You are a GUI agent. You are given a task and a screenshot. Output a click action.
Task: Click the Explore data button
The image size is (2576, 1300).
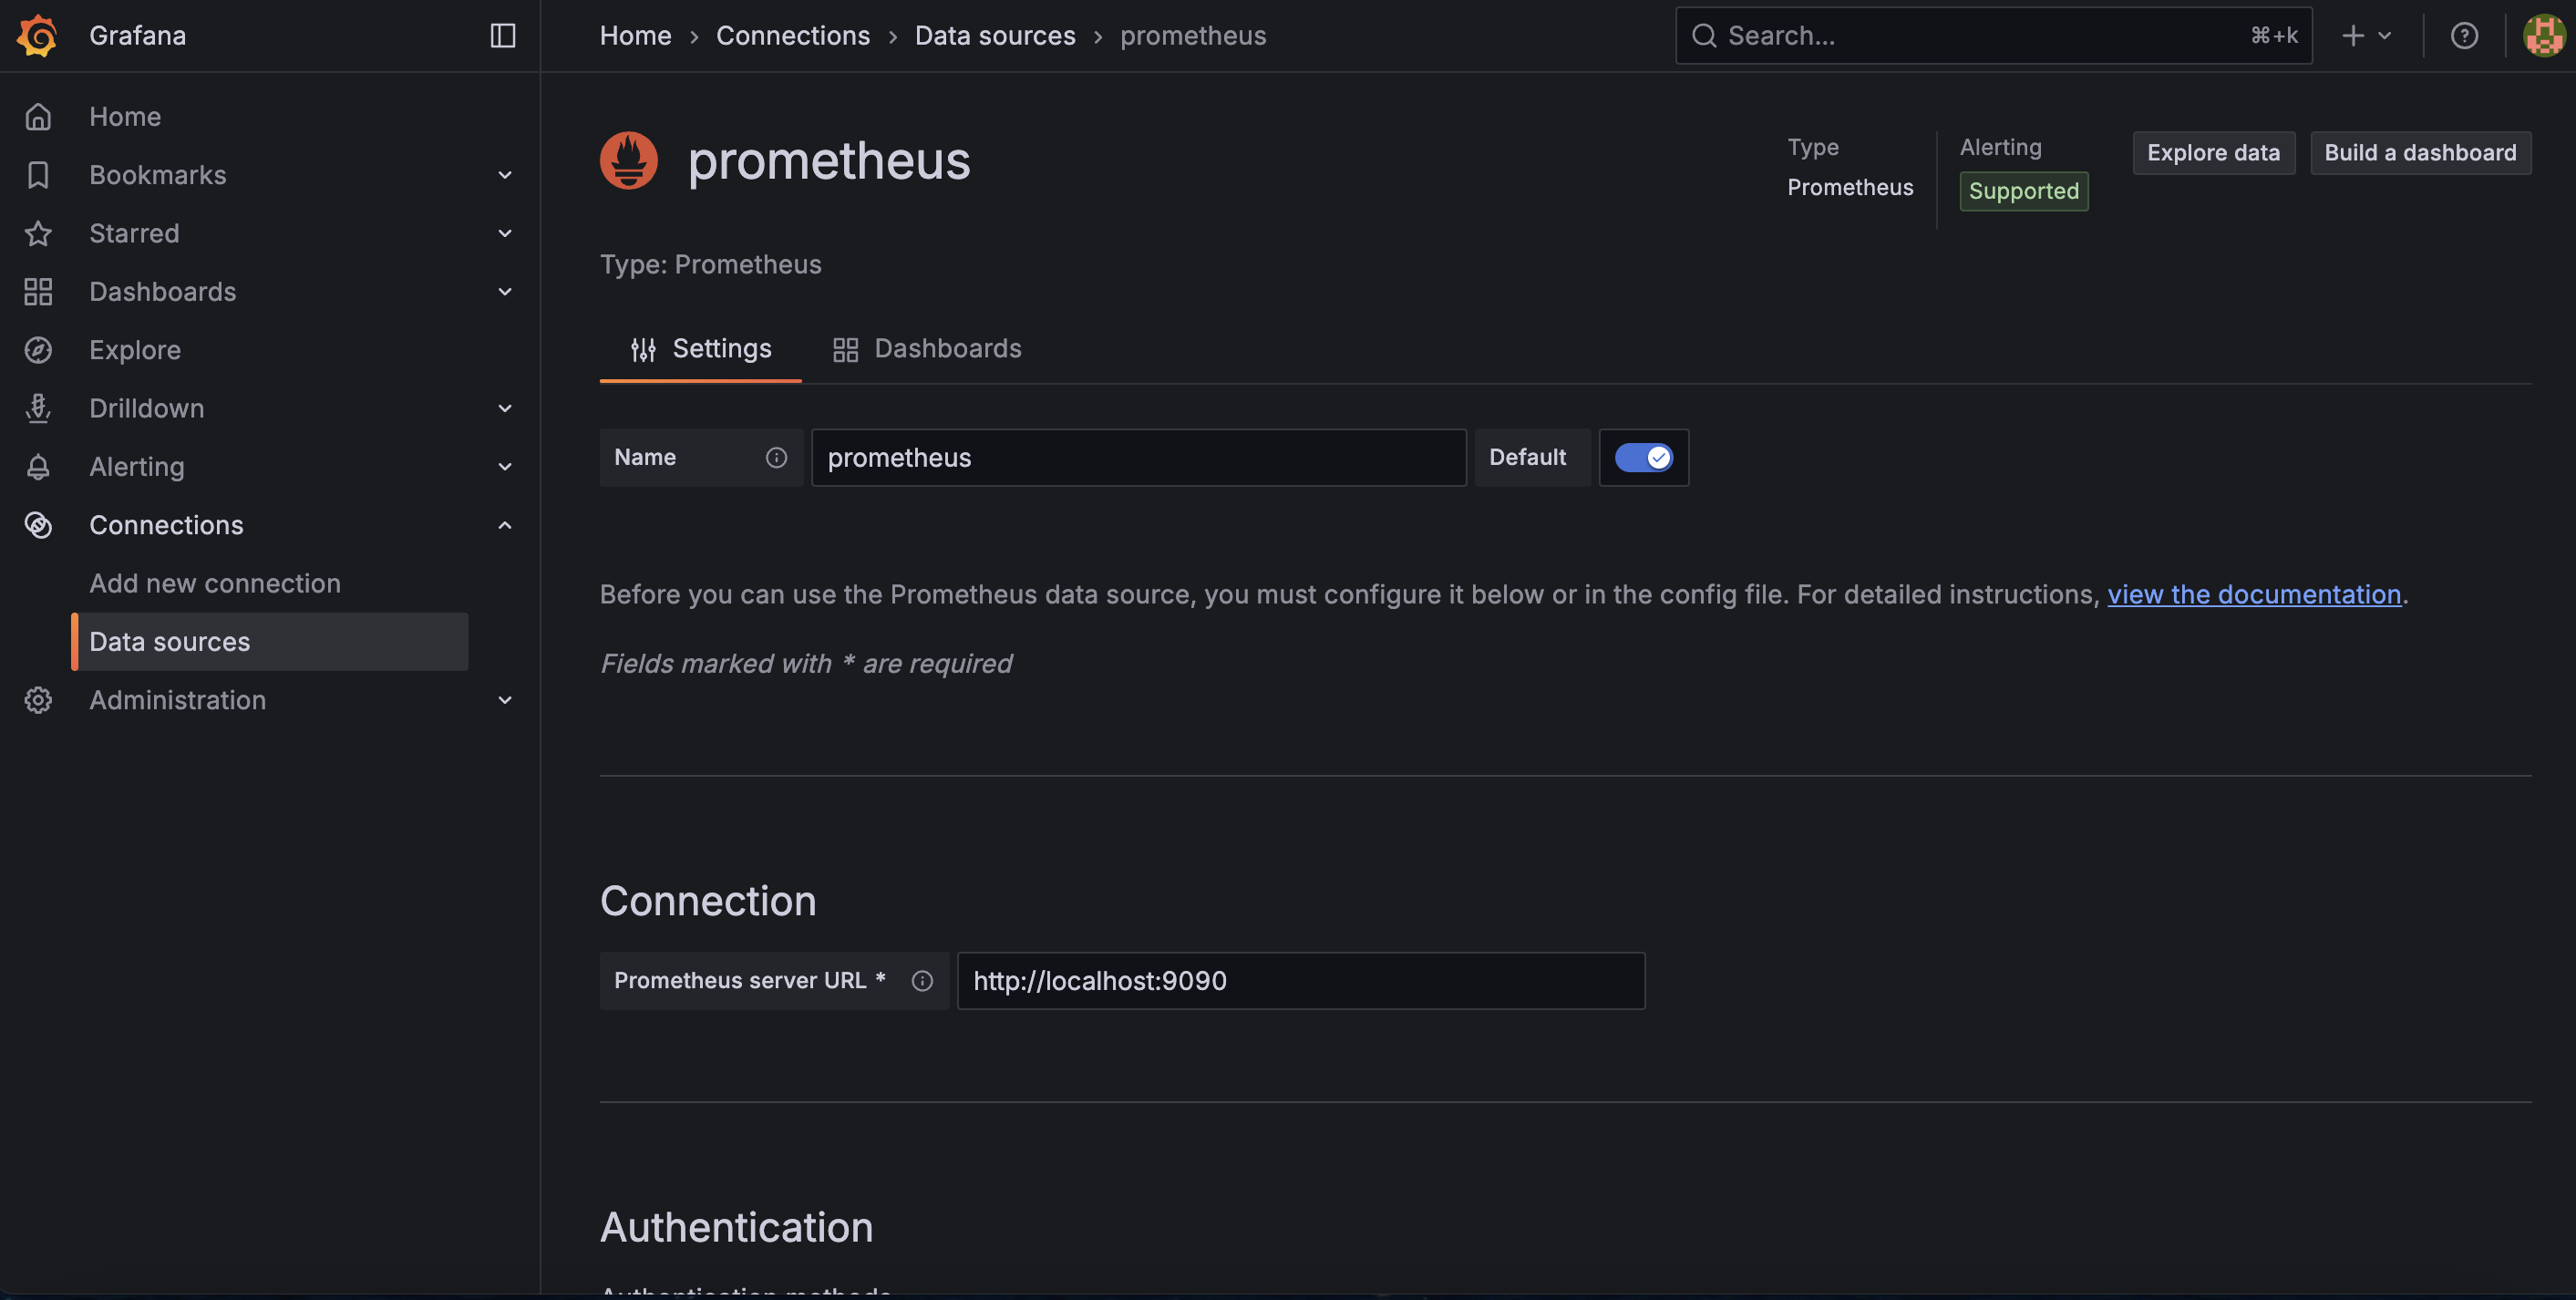point(2213,153)
